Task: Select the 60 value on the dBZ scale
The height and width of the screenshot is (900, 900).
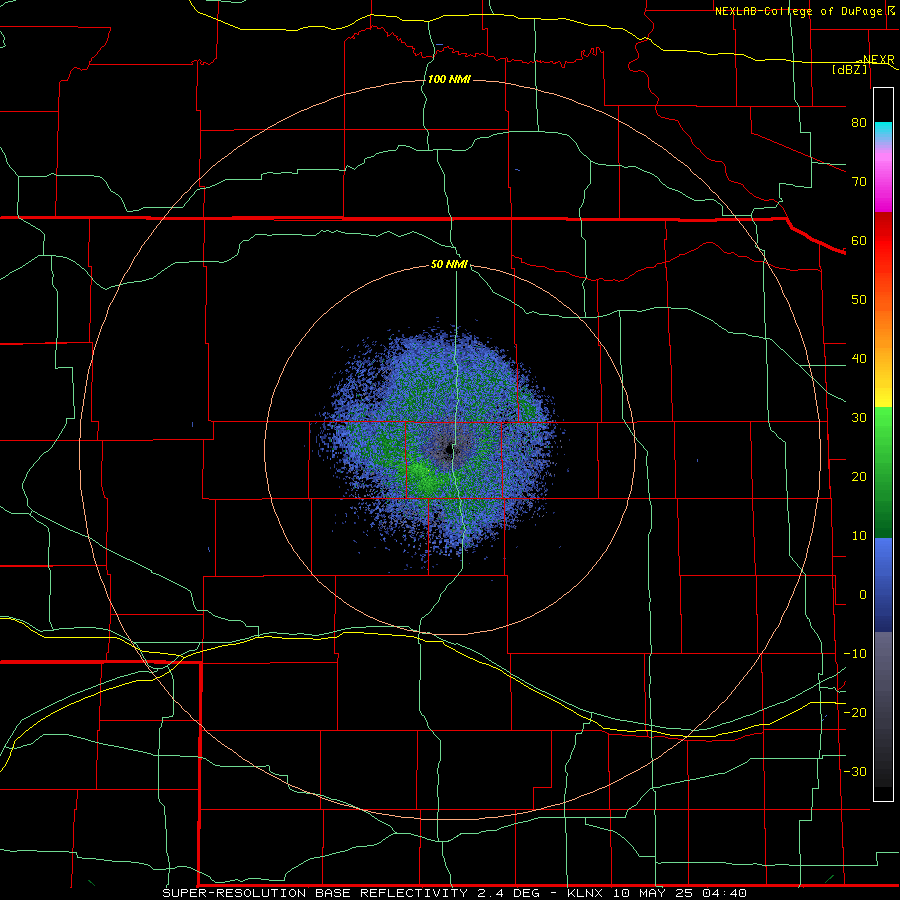Action: point(859,240)
